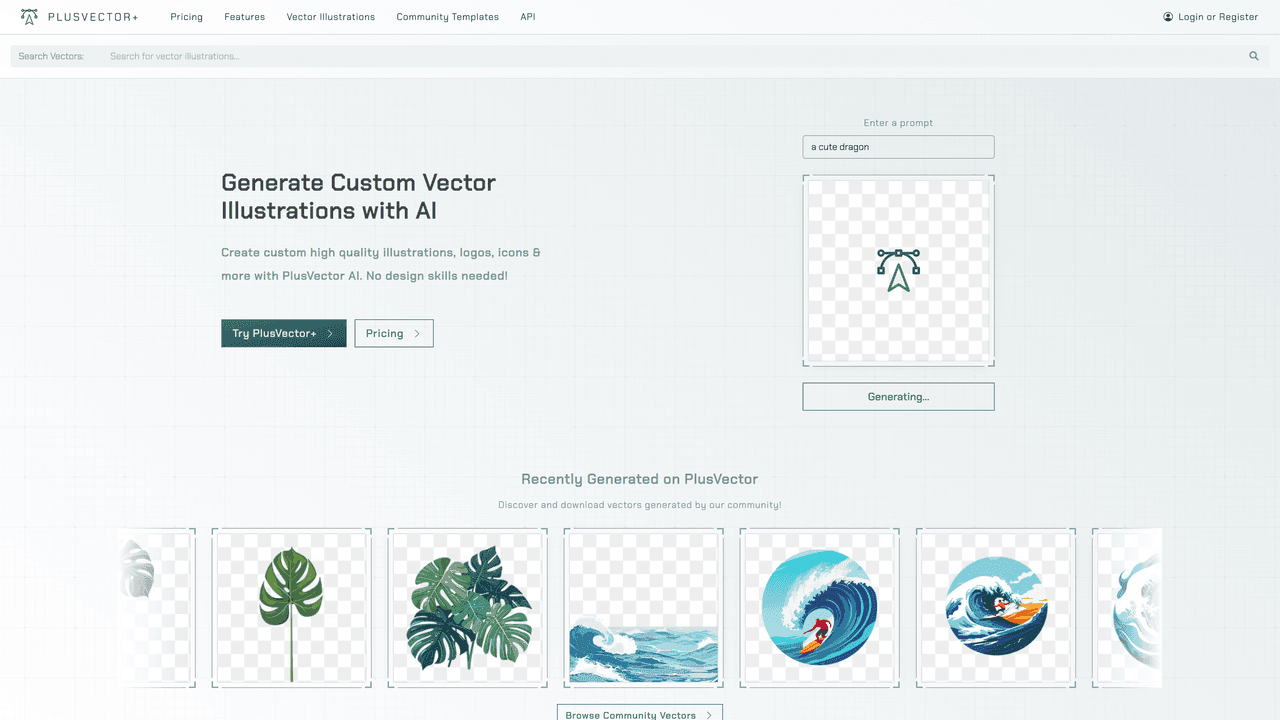Click chevron on Browse Community Vectors
The width and height of the screenshot is (1280, 720).
coord(709,715)
